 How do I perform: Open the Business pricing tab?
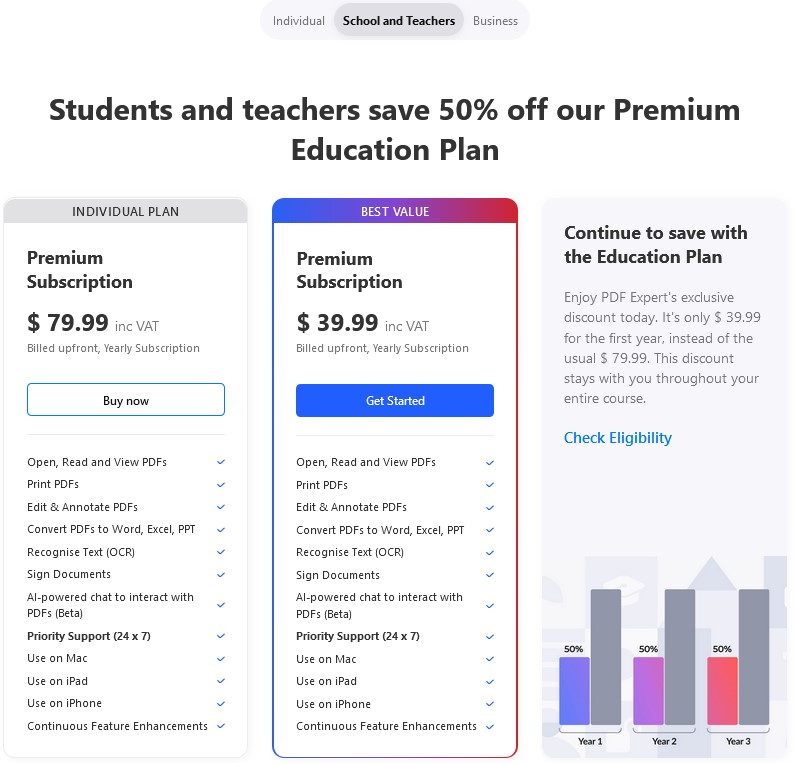click(x=495, y=21)
